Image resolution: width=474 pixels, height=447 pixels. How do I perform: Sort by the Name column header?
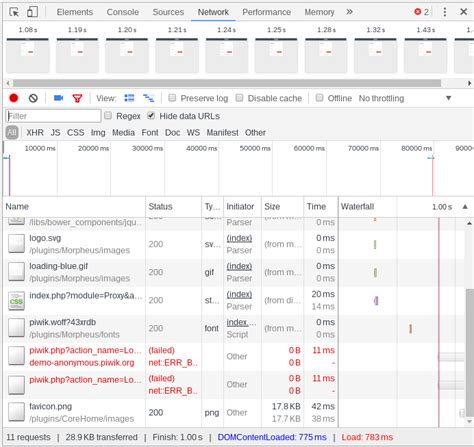pyautogui.click(x=74, y=207)
